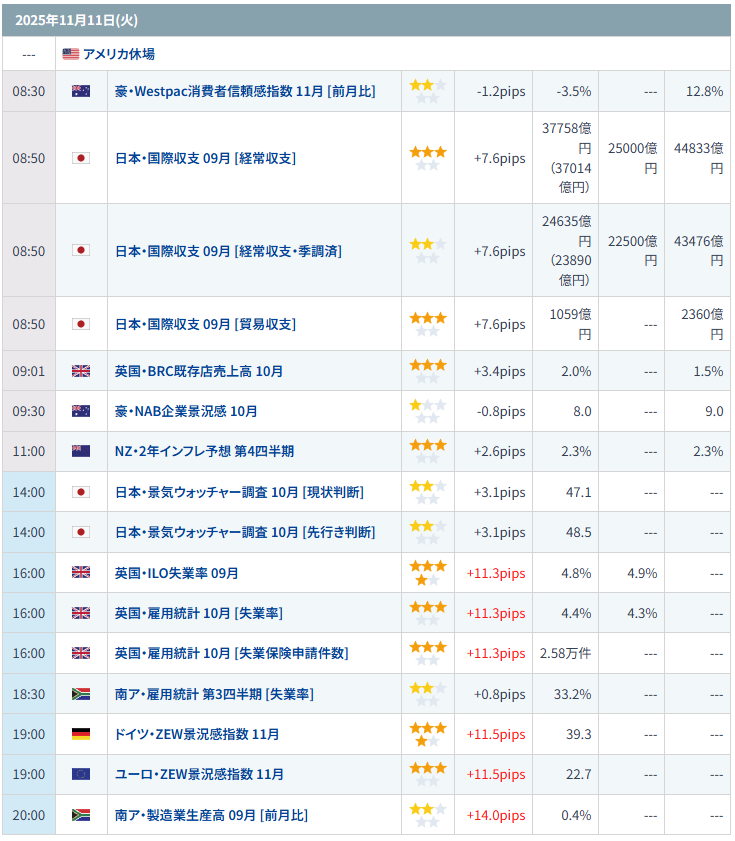Click star rating for 英国・ILO失業率
Image resolution: width=735 pixels, height=841 pixels.
tap(428, 573)
